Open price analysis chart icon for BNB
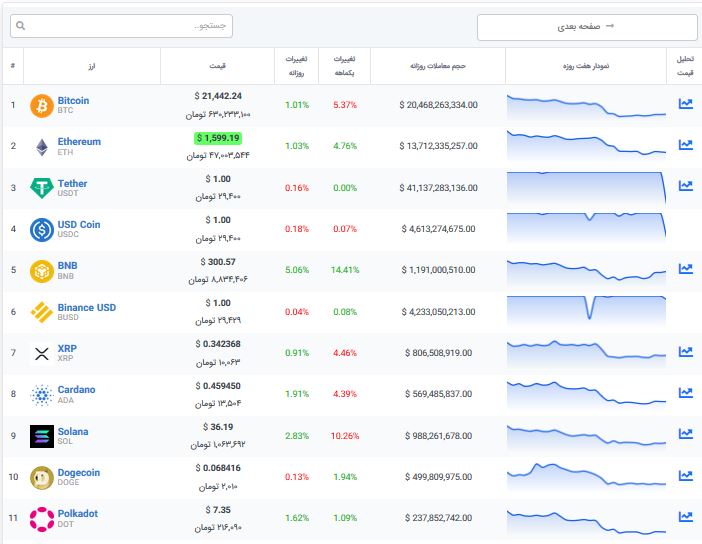This screenshot has width=702, height=544. (685, 269)
